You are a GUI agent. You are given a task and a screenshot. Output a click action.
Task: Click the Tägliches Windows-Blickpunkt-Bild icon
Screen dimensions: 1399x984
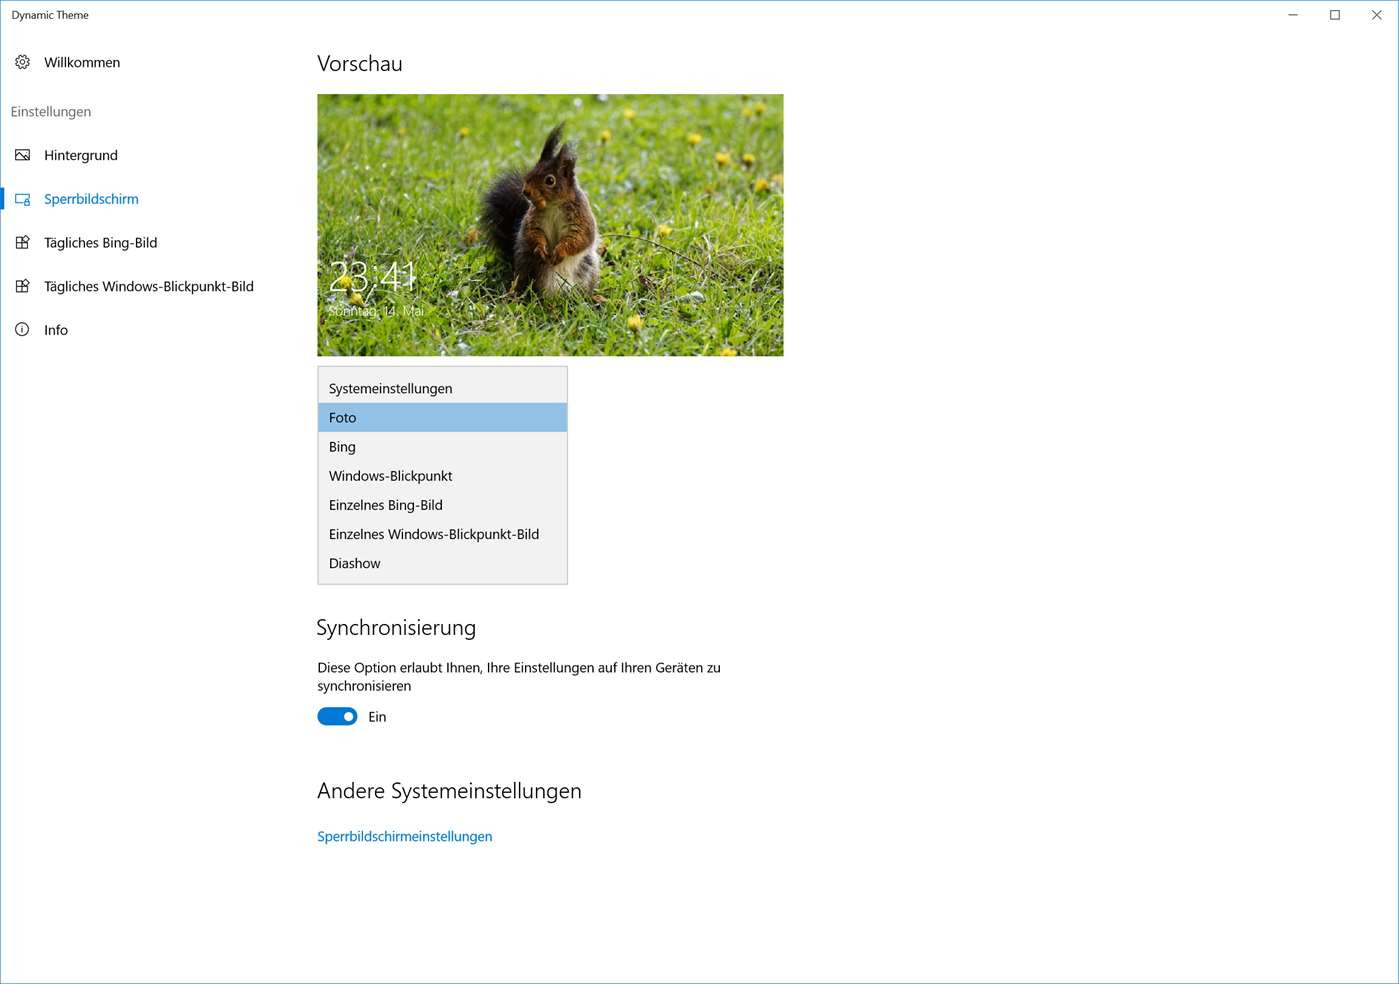pos(22,286)
